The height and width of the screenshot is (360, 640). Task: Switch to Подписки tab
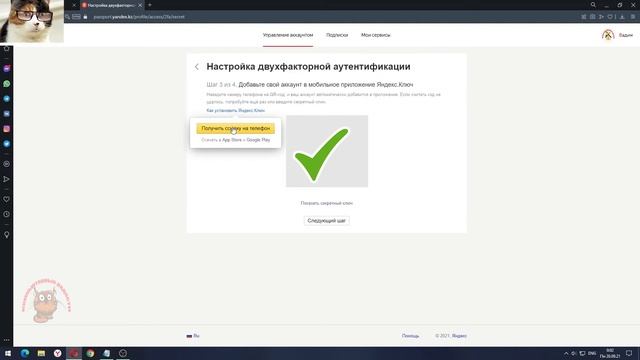[x=337, y=35]
